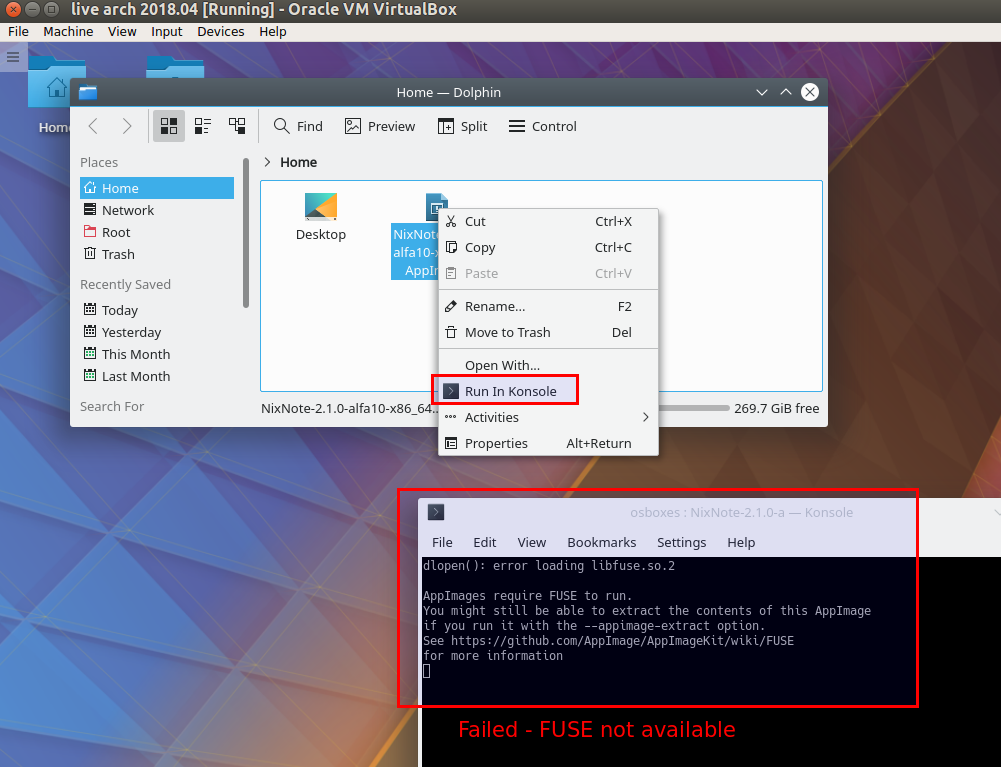The image size is (1001, 767).
Task: Click the free disk space bar
Action: (694, 408)
